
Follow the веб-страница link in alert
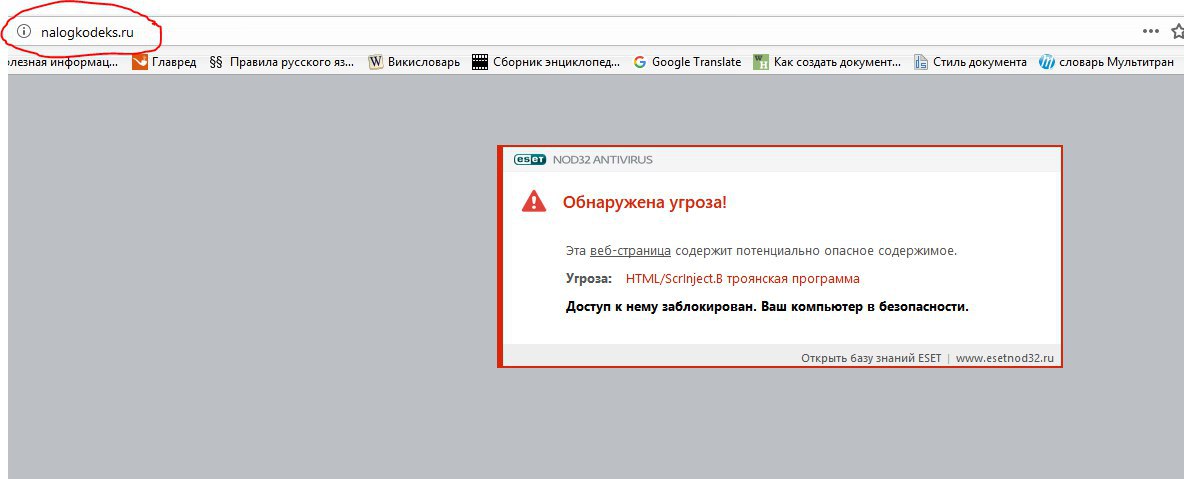[x=631, y=250]
